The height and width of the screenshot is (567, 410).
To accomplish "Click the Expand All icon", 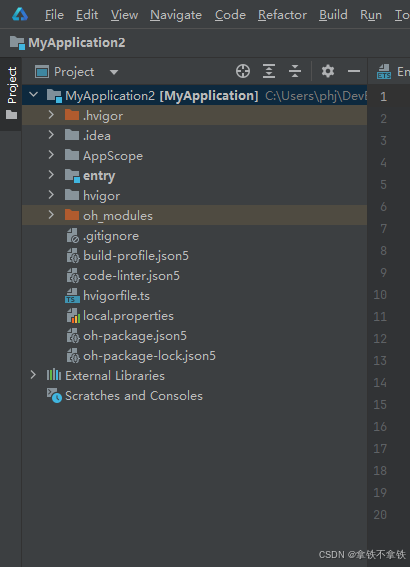I will point(269,71).
